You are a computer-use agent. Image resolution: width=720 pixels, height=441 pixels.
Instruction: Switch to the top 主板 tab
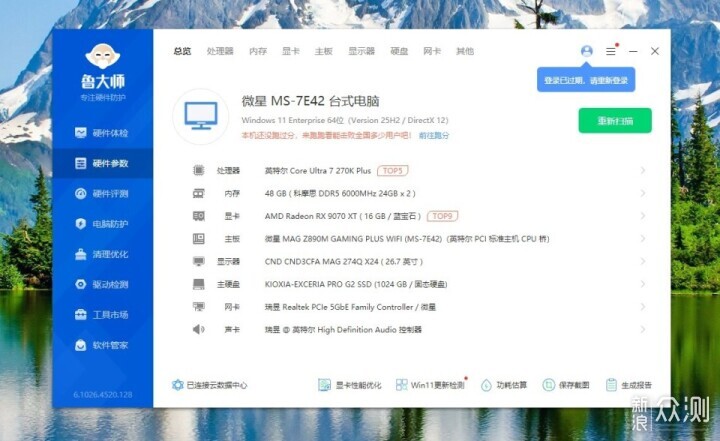[323, 51]
